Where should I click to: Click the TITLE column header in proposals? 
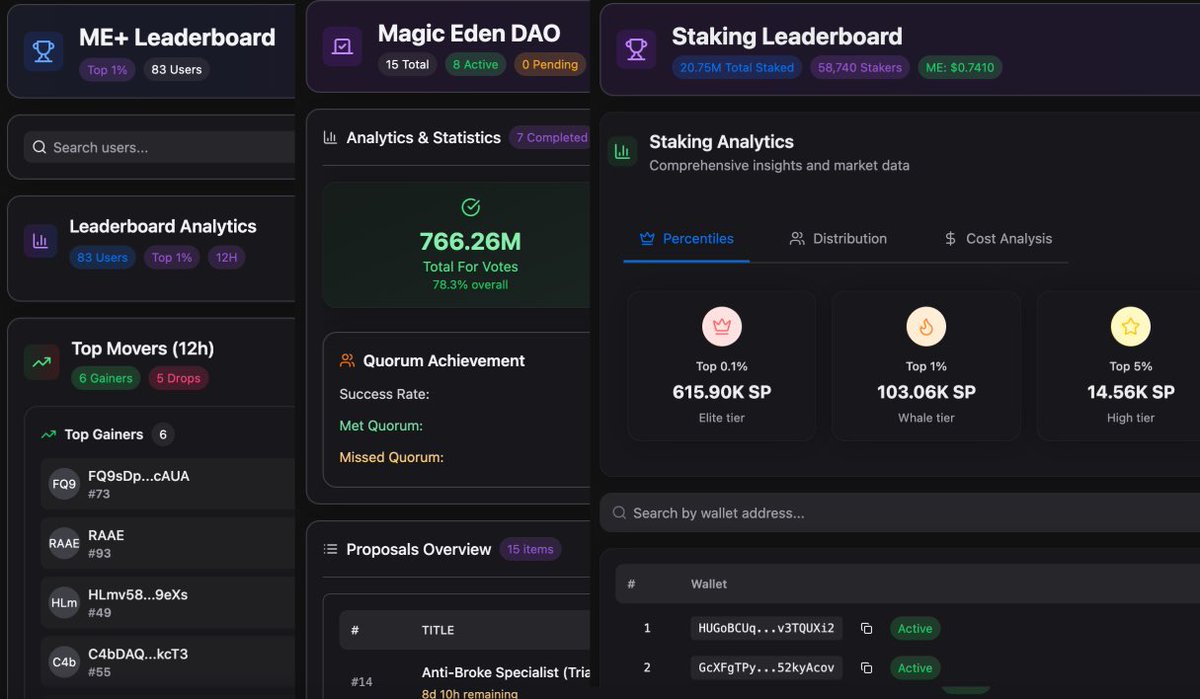click(x=438, y=631)
